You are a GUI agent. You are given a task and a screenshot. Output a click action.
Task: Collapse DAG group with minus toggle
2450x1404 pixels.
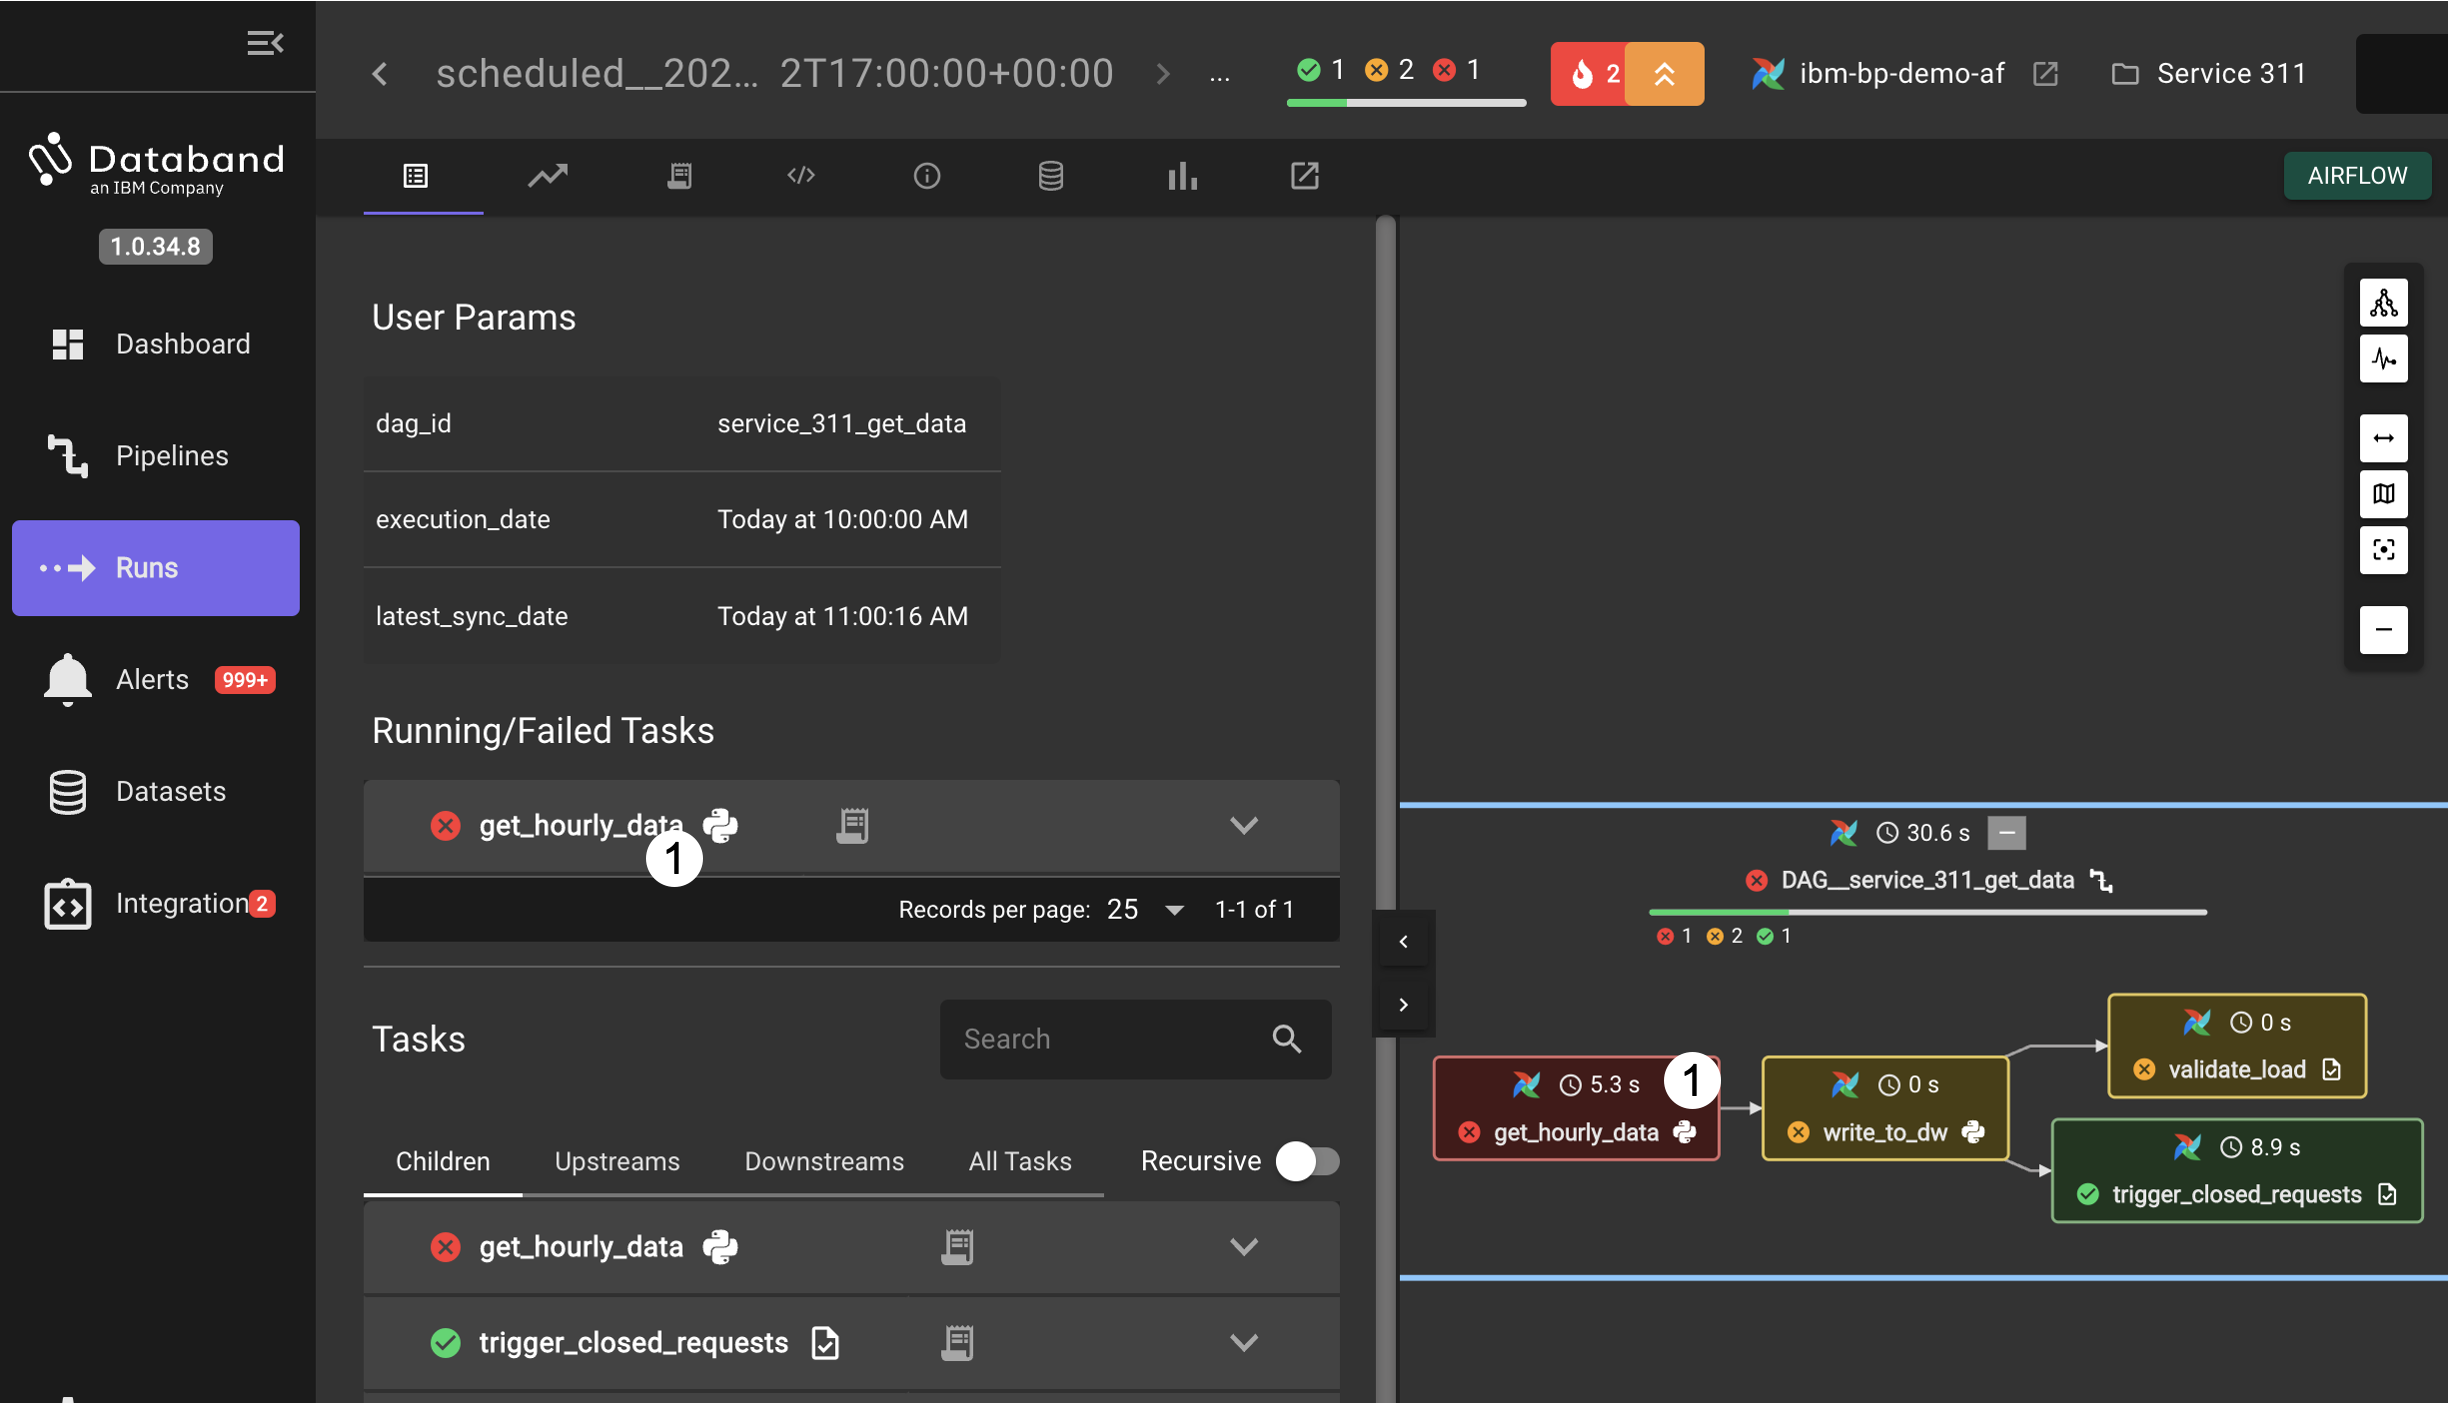pos(2006,833)
